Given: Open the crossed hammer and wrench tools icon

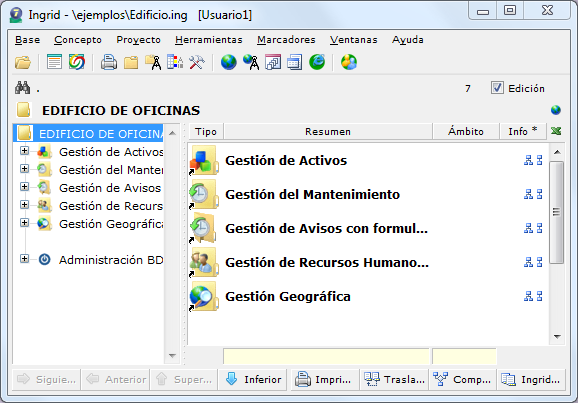Looking at the screenshot, I should coord(197,62).
